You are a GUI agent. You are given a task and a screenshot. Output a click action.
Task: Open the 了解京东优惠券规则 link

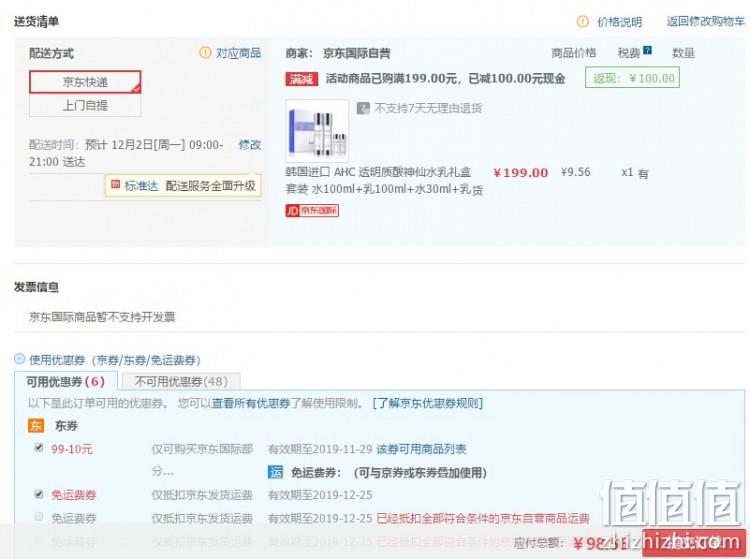[428, 403]
